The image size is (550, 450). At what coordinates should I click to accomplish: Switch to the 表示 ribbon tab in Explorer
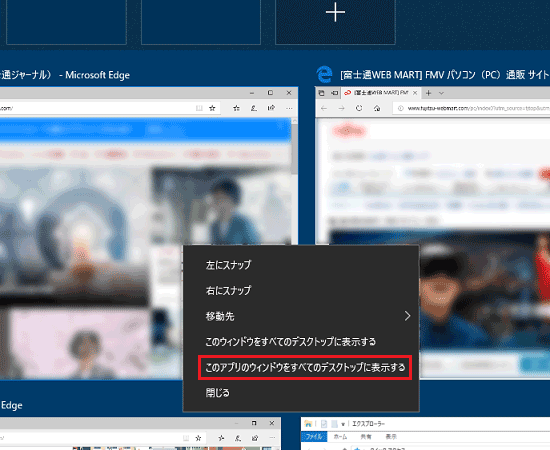click(391, 437)
